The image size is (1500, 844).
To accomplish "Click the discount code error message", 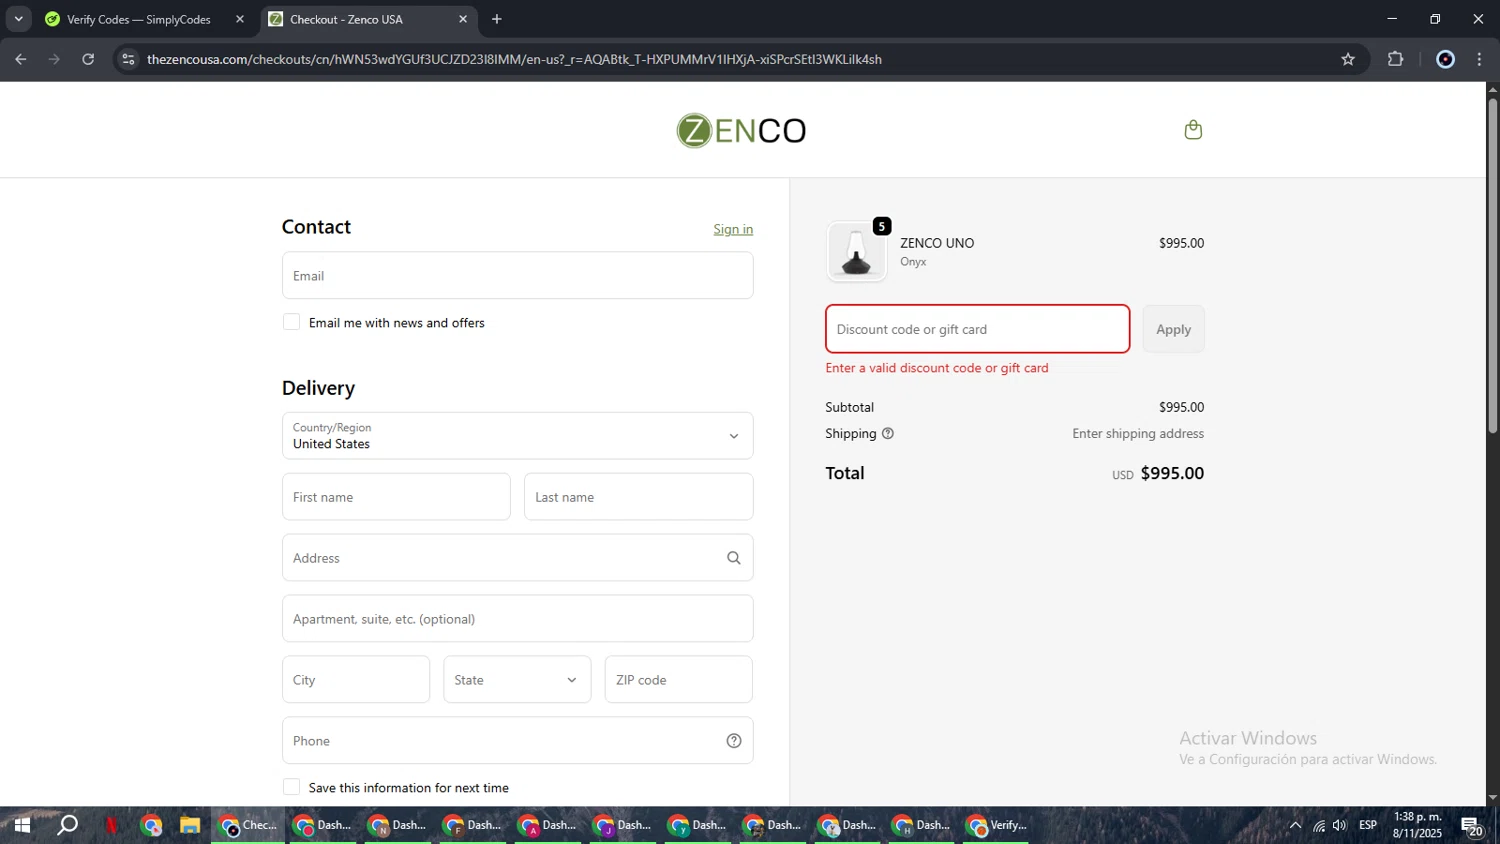I will coord(937,368).
